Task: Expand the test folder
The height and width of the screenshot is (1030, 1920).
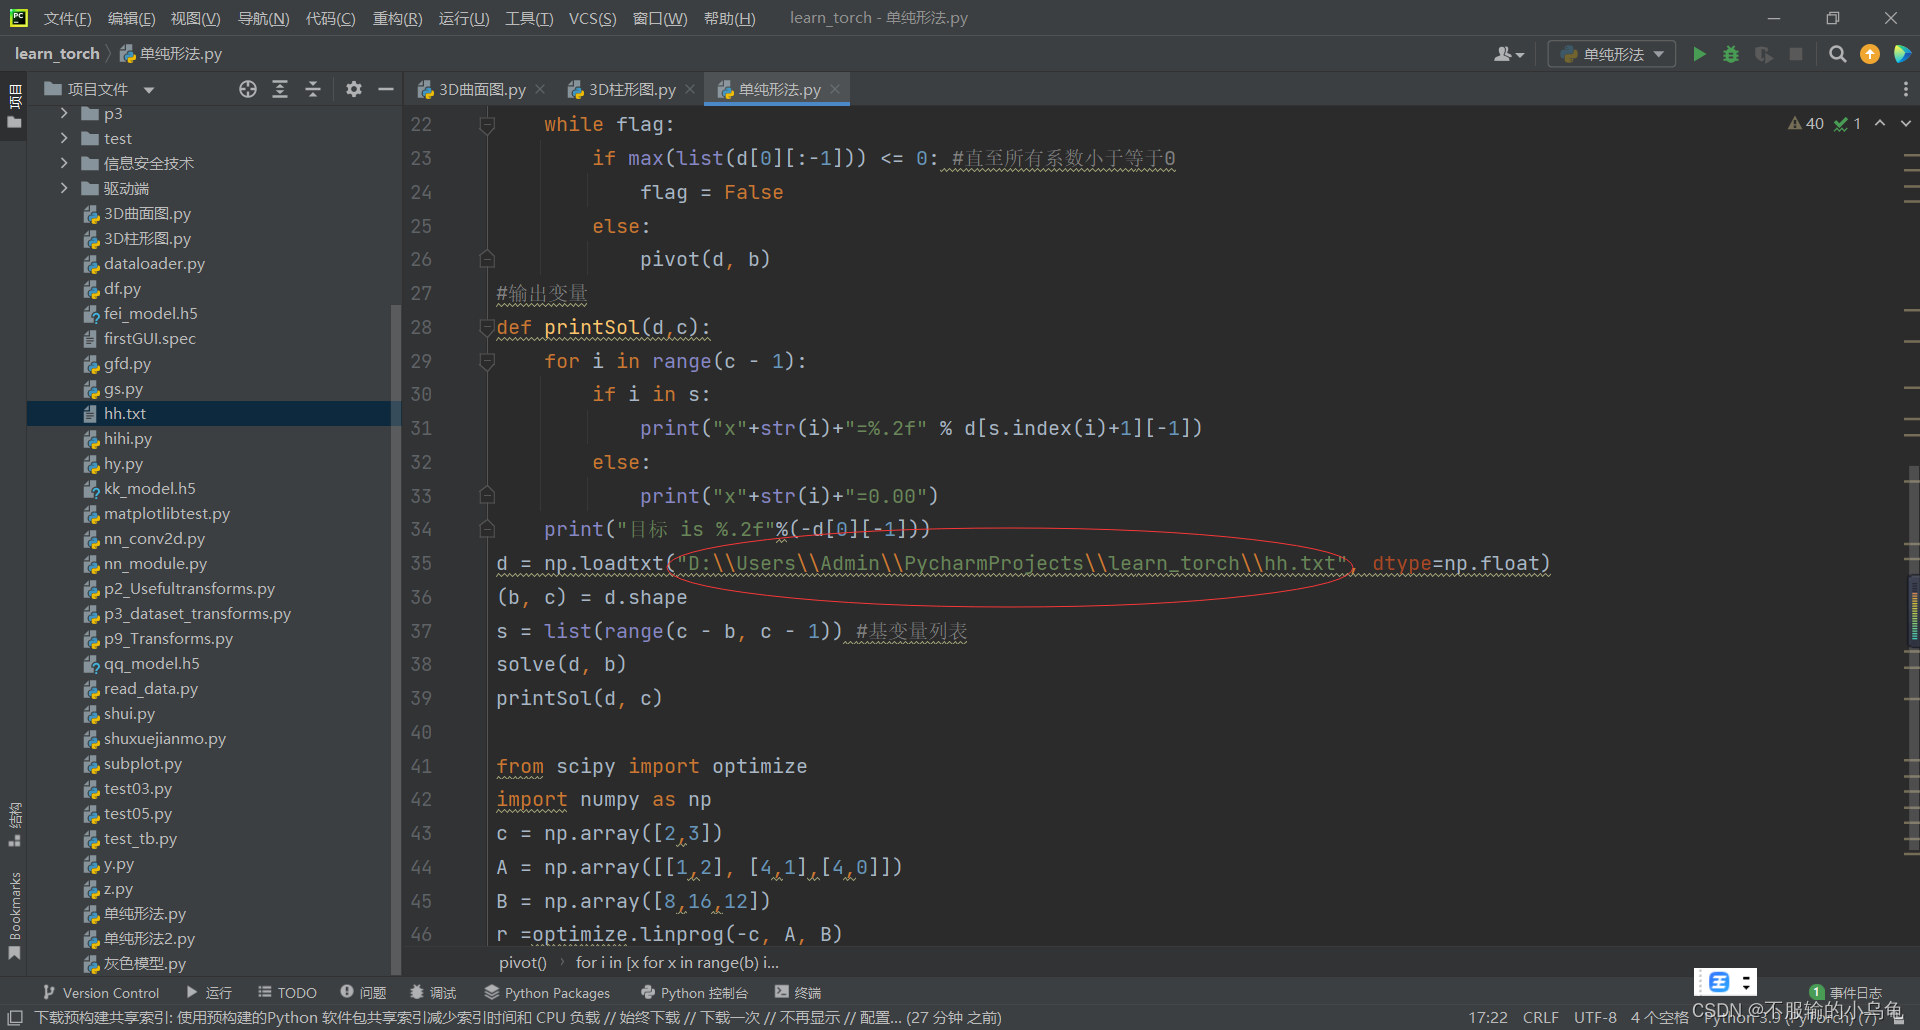Action: [x=64, y=138]
